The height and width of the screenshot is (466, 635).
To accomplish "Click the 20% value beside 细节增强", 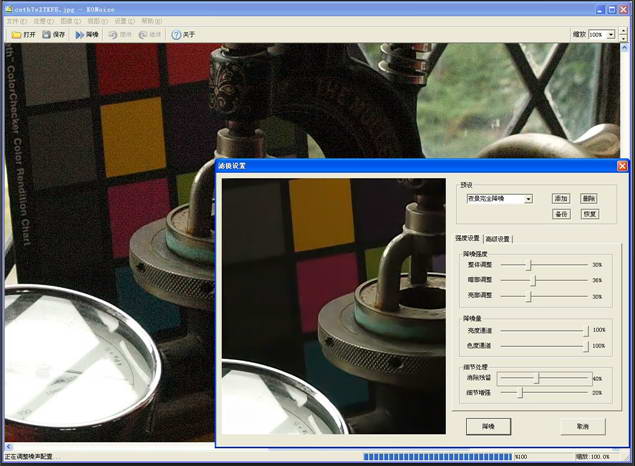I will click(597, 393).
